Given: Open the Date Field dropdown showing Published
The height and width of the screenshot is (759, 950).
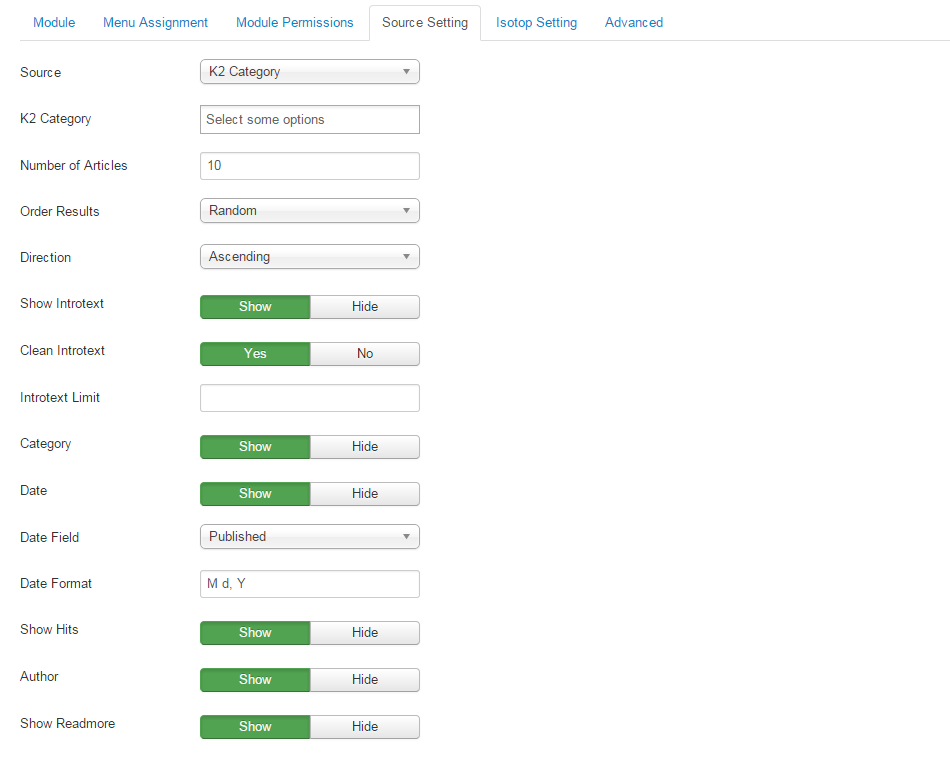Looking at the screenshot, I should click(310, 536).
